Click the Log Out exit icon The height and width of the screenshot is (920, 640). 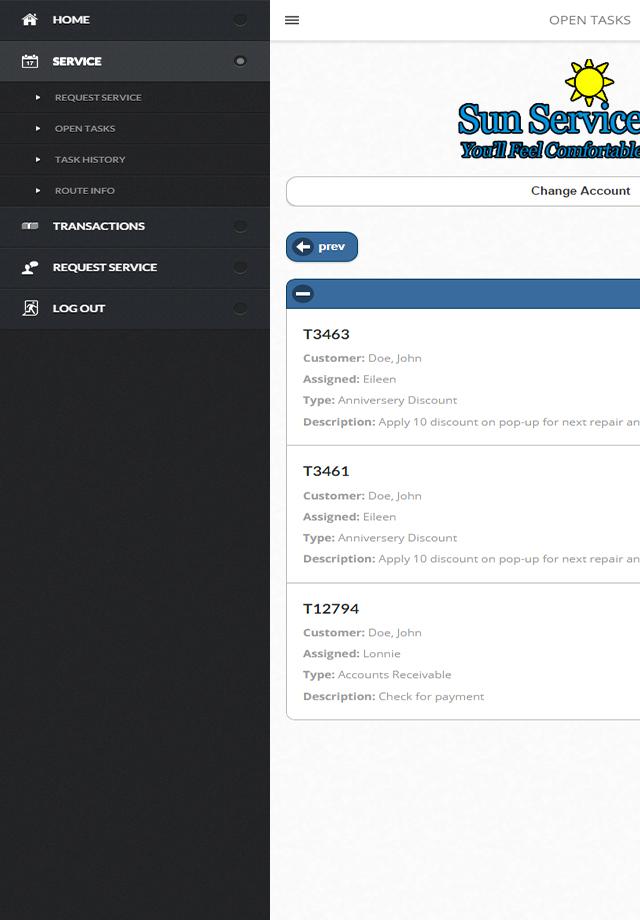click(30, 308)
